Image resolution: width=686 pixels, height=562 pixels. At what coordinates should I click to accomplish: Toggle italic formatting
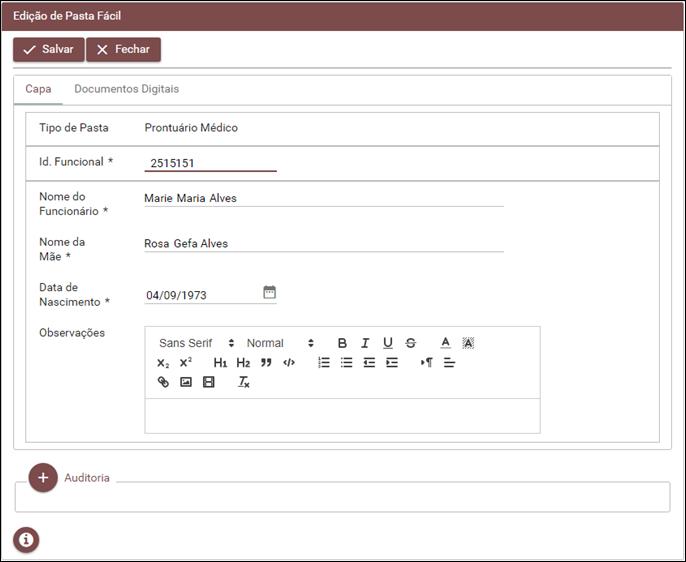(x=365, y=343)
